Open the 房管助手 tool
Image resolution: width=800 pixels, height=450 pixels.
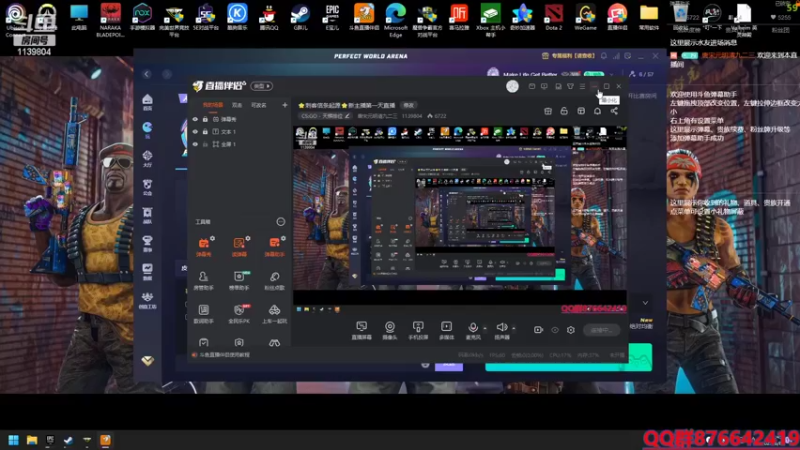coord(204,280)
